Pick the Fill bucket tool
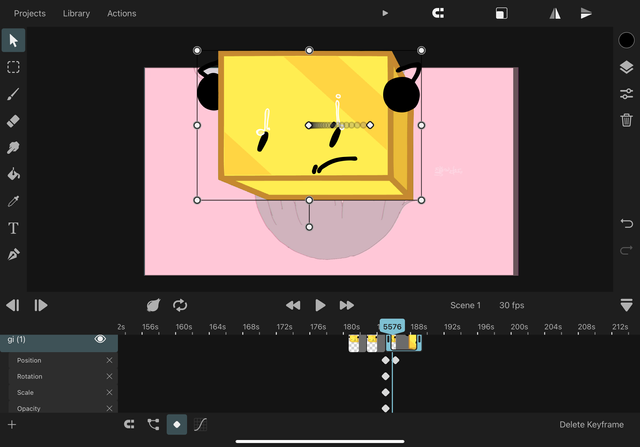Viewport: 640px width, 447px height. [13, 175]
